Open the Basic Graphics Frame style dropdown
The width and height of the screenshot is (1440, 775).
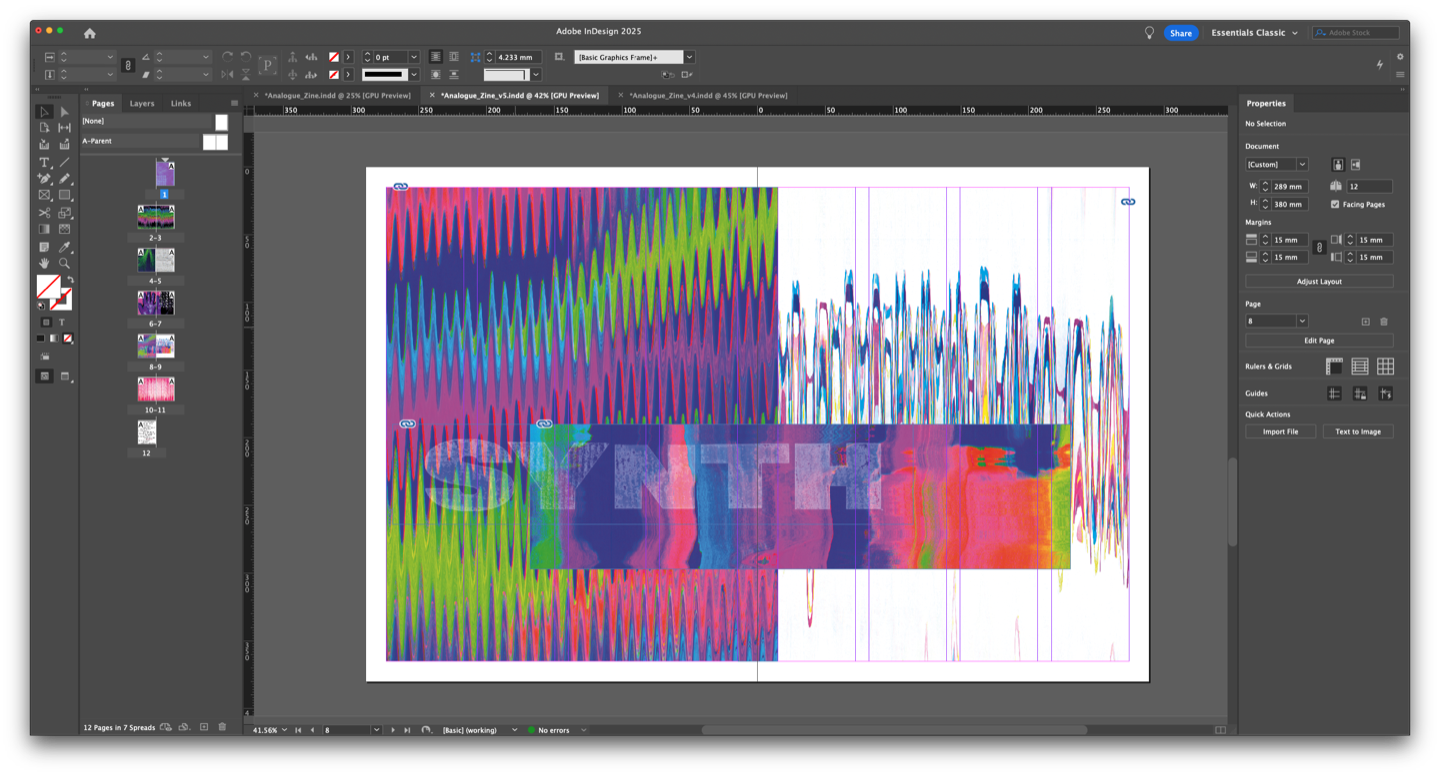[689, 57]
